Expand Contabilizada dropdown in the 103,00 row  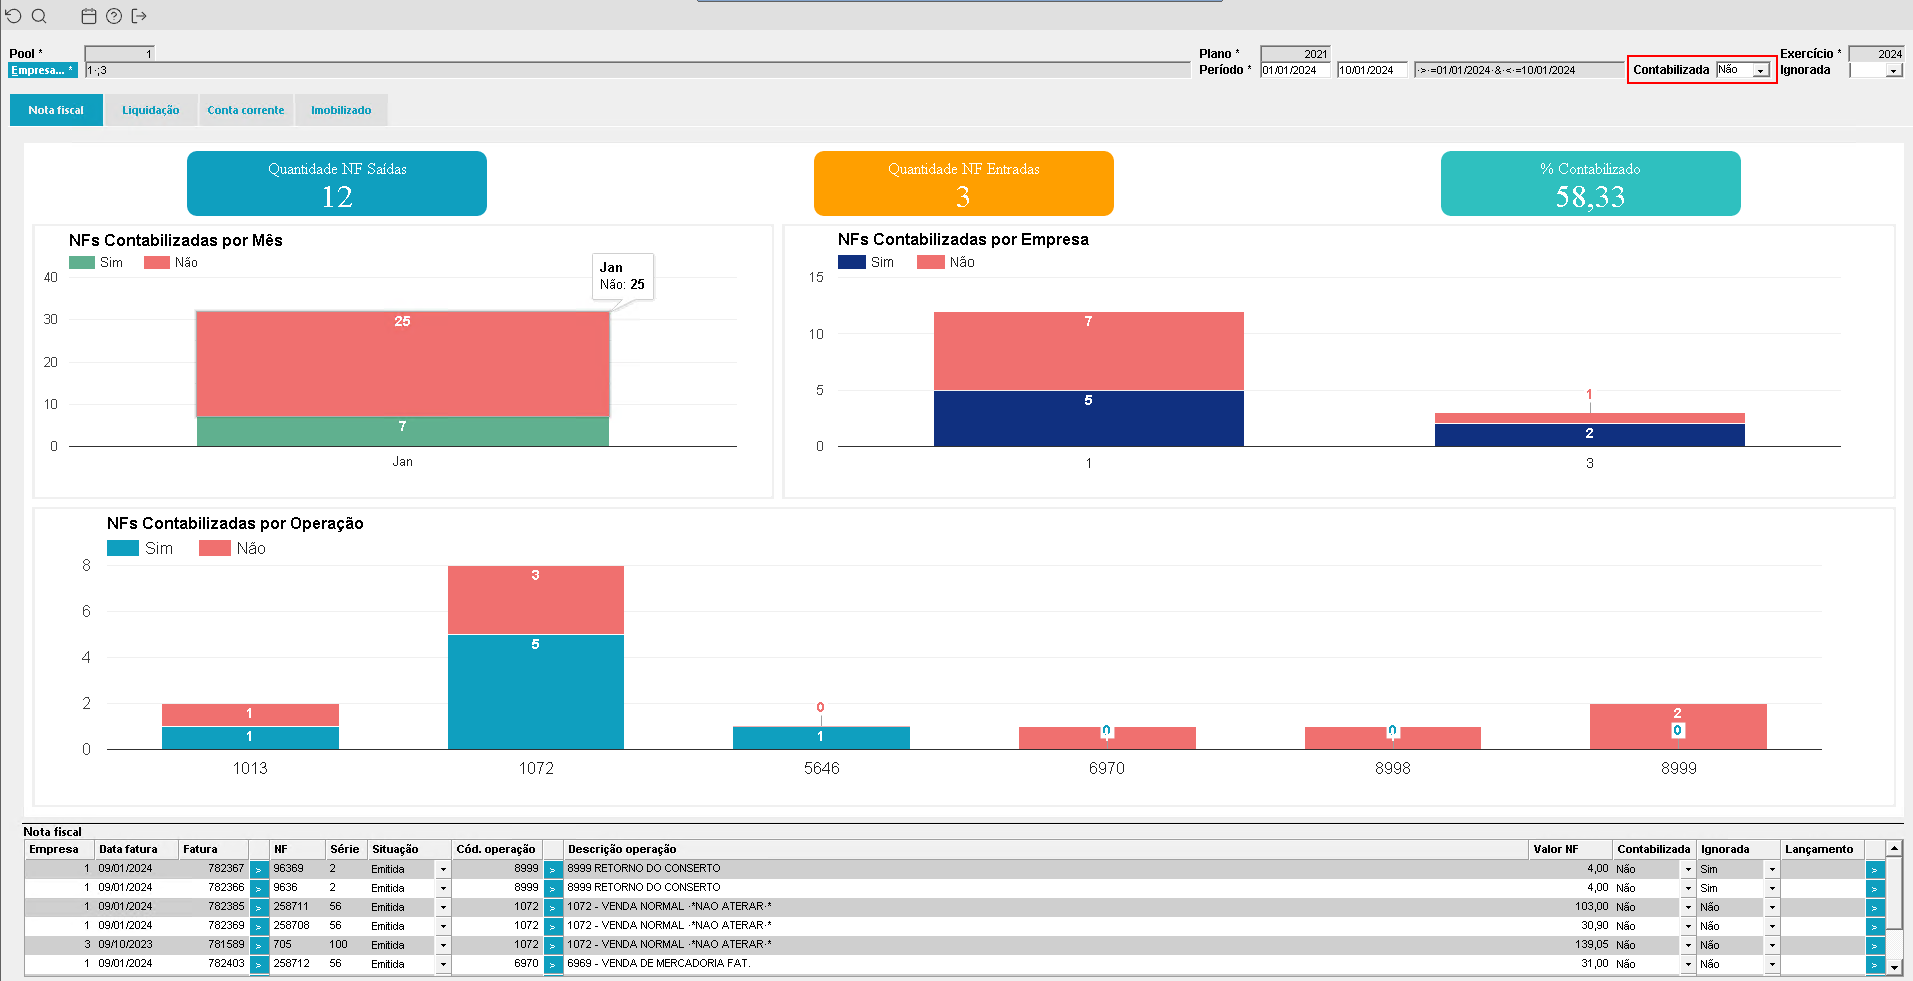pyautogui.click(x=1688, y=907)
